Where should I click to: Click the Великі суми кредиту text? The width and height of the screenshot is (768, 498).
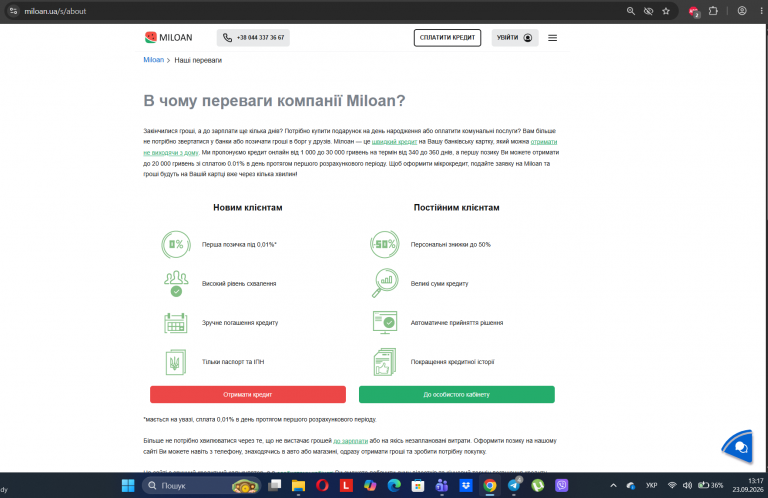[439, 284]
